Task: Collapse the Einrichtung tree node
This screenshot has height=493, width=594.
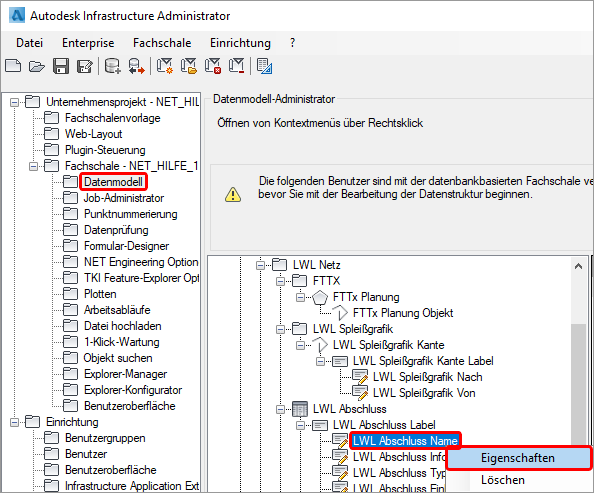Action: (x=14, y=422)
